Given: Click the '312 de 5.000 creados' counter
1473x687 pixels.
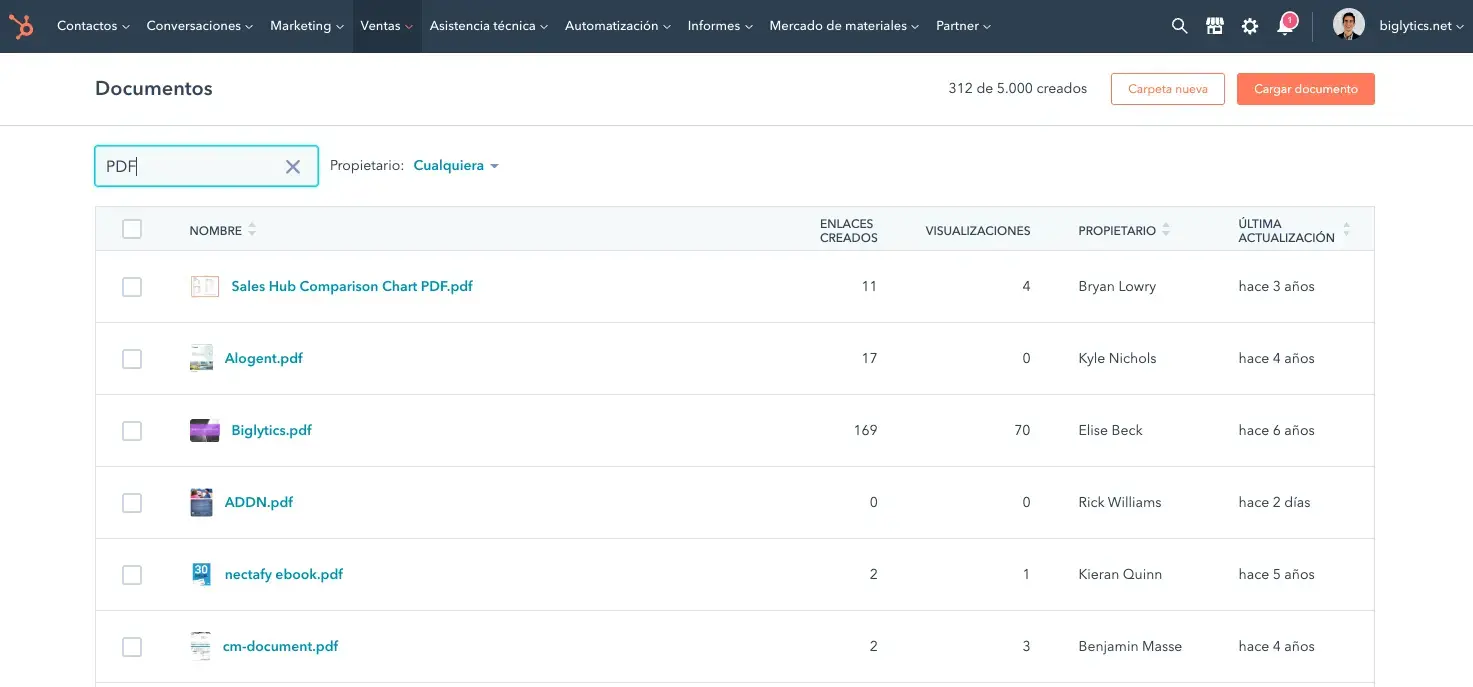Looking at the screenshot, I should (x=1017, y=88).
